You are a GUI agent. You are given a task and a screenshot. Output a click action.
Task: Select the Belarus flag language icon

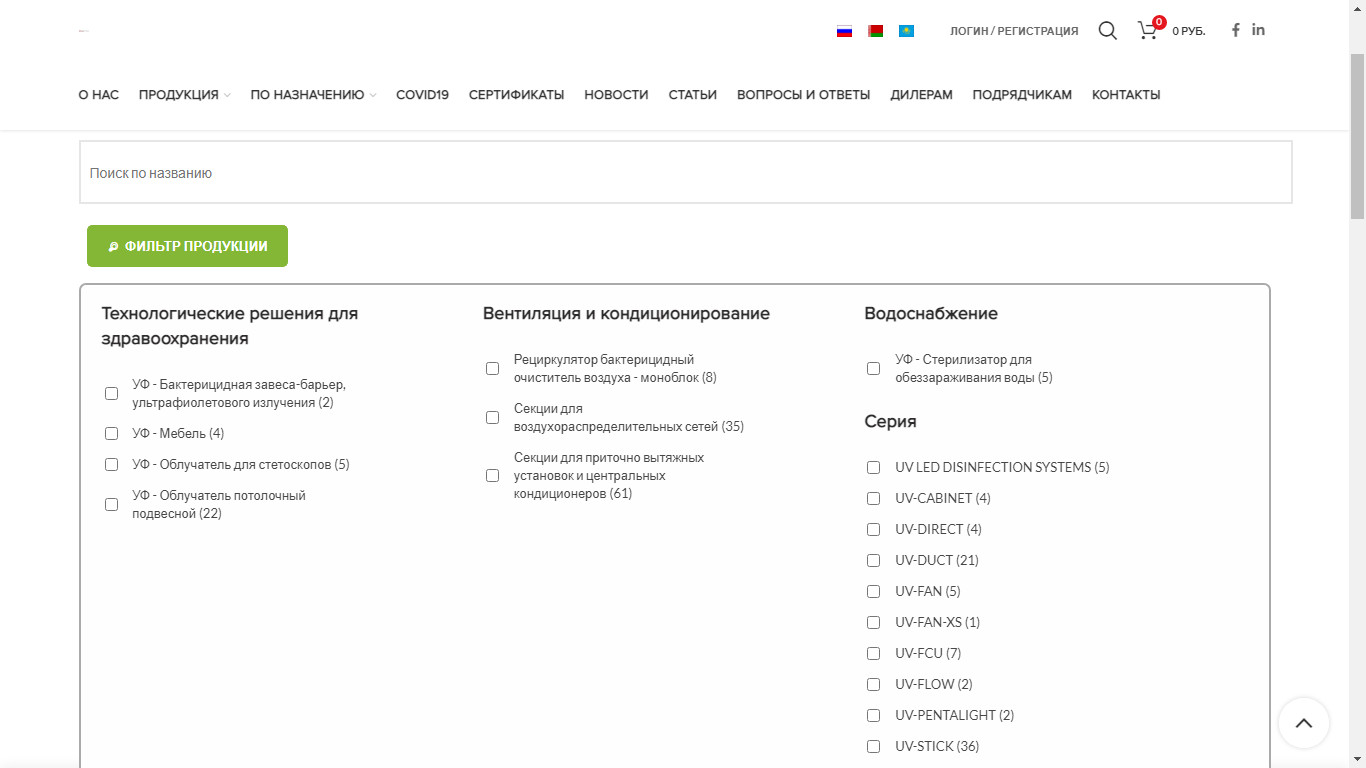point(875,31)
